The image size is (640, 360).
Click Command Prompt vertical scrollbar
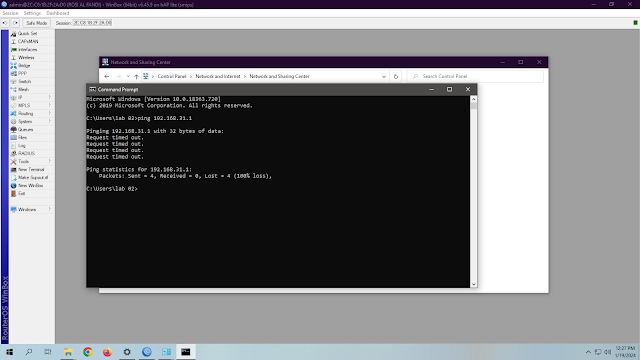pyautogui.click(x=473, y=192)
